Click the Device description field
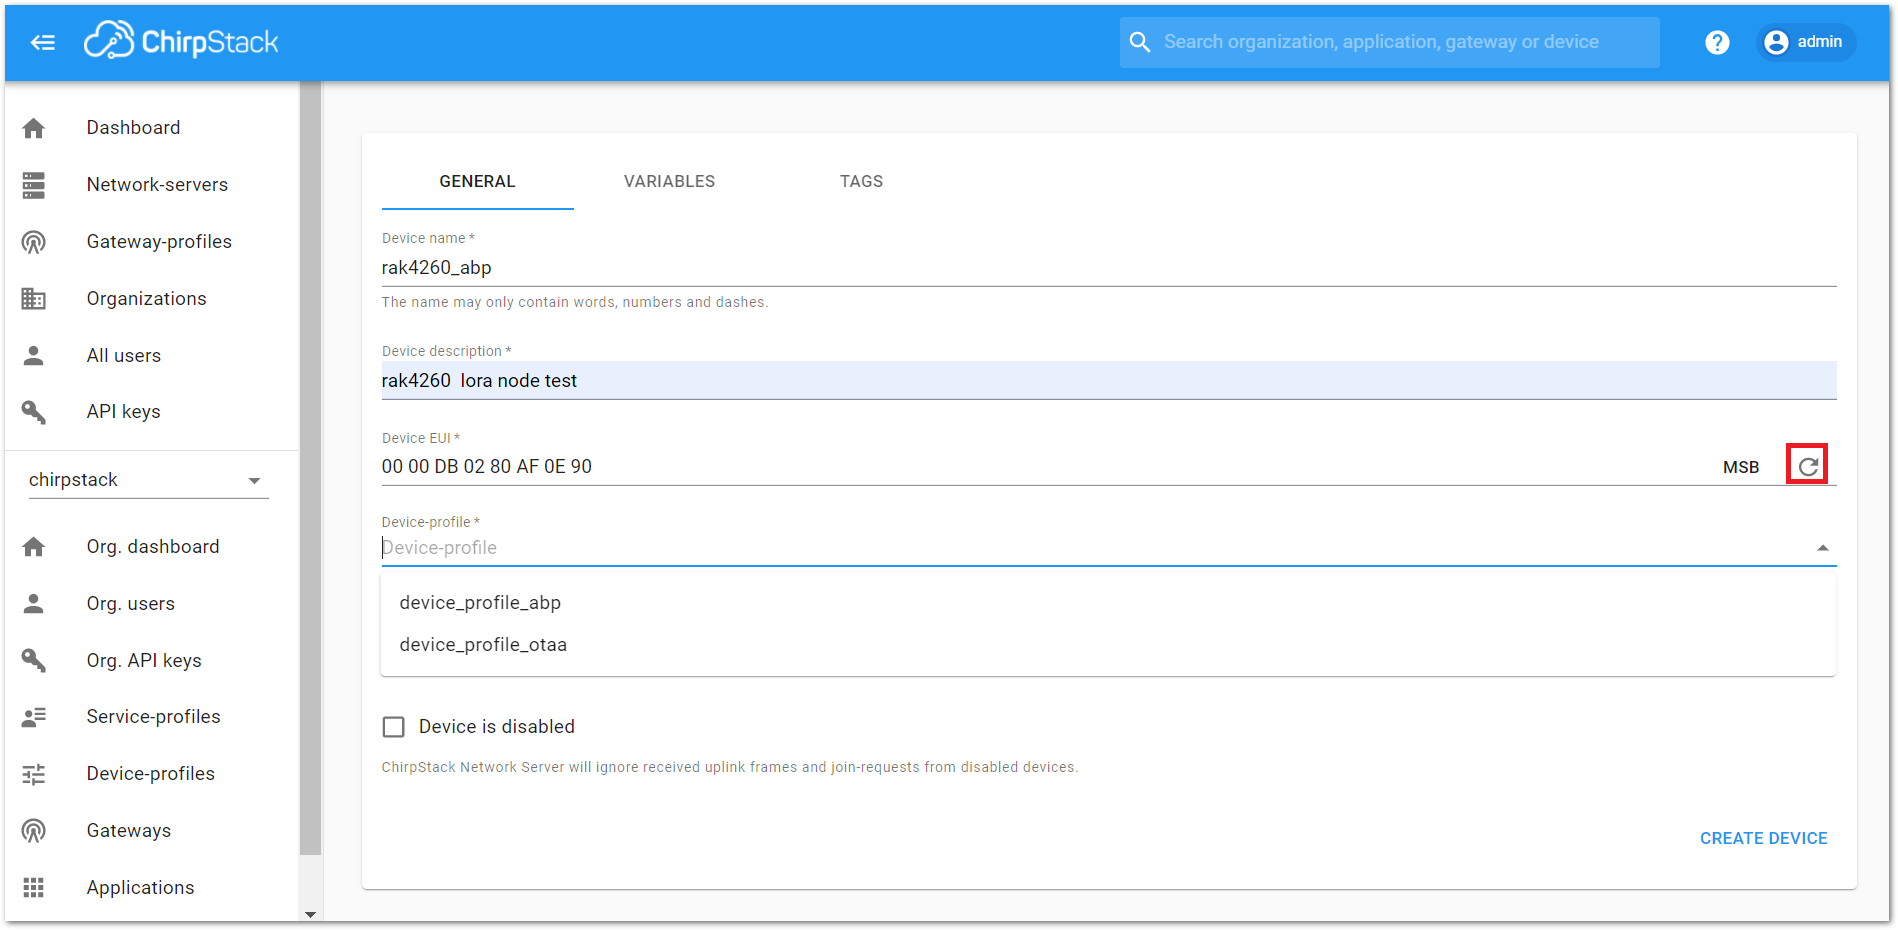 (1108, 381)
